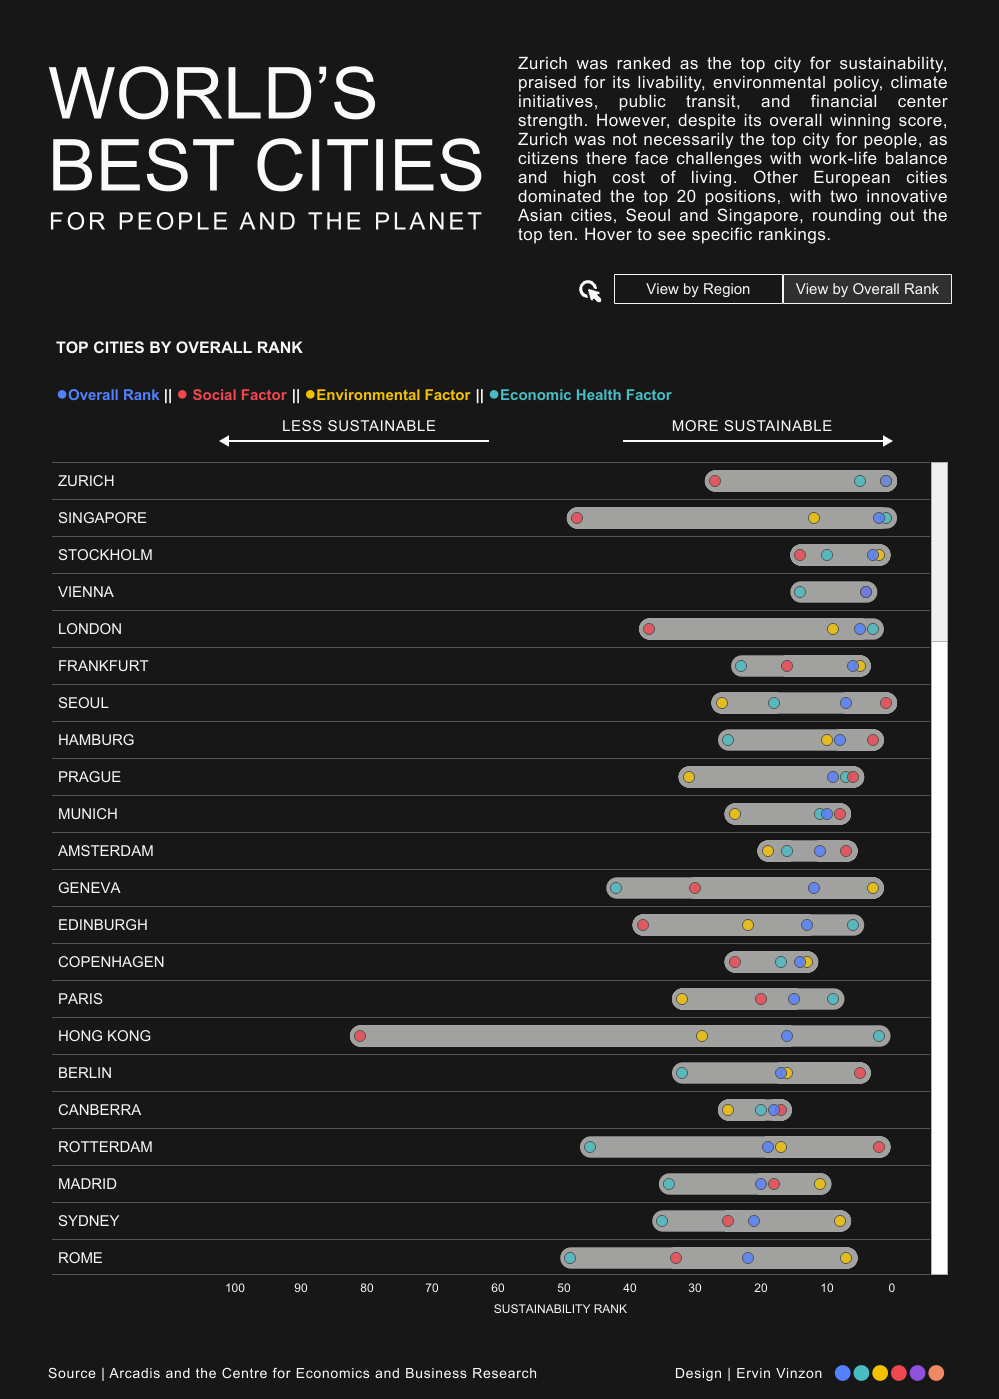Click London's red social factor dot

pyautogui.click(x=649, y=629)
